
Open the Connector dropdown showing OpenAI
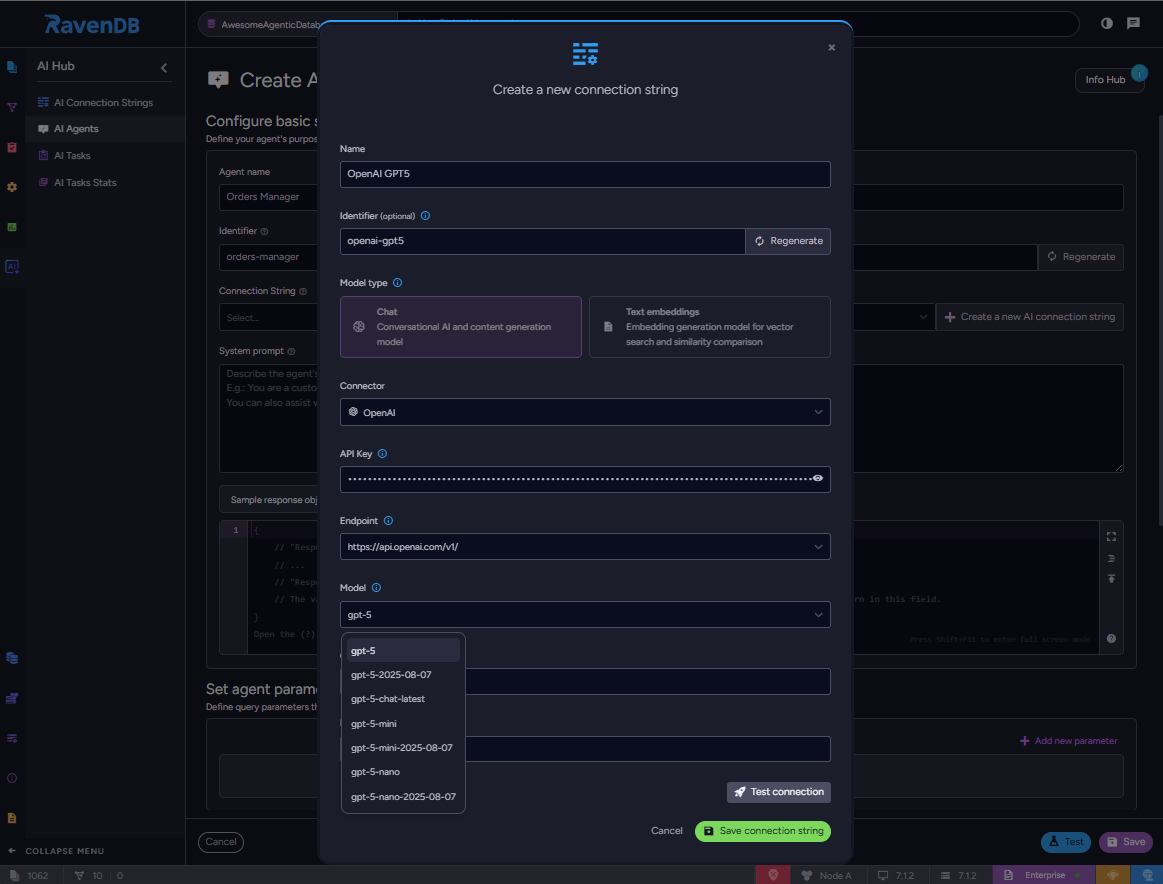click(x=585, y=412)
